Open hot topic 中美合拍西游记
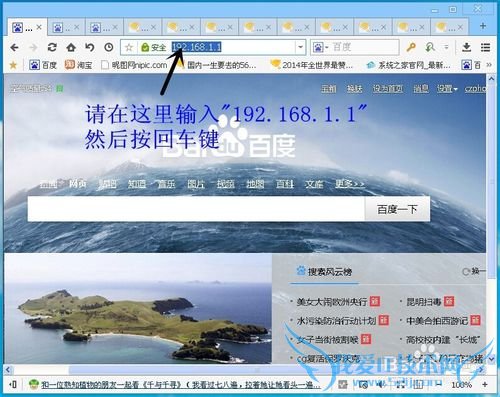The image size is (500, 397). [x=437, y=321]
